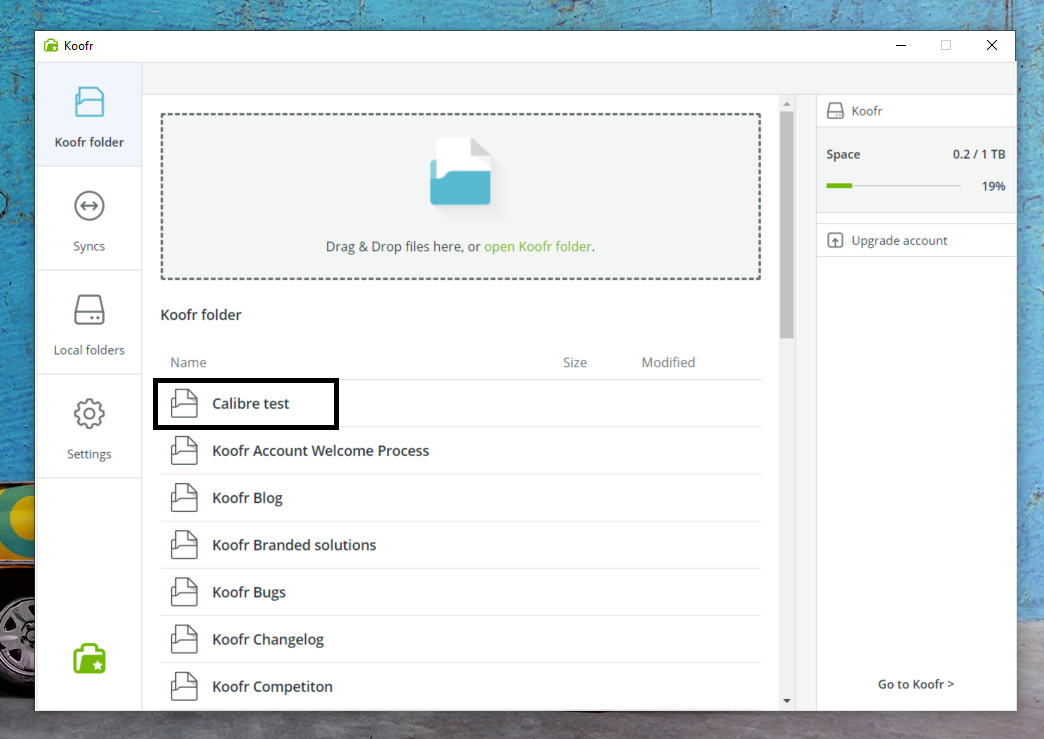Select the Koofr Branded solutions folder
This screenshot has width=1044, height=739.
(x=294, y=544)
